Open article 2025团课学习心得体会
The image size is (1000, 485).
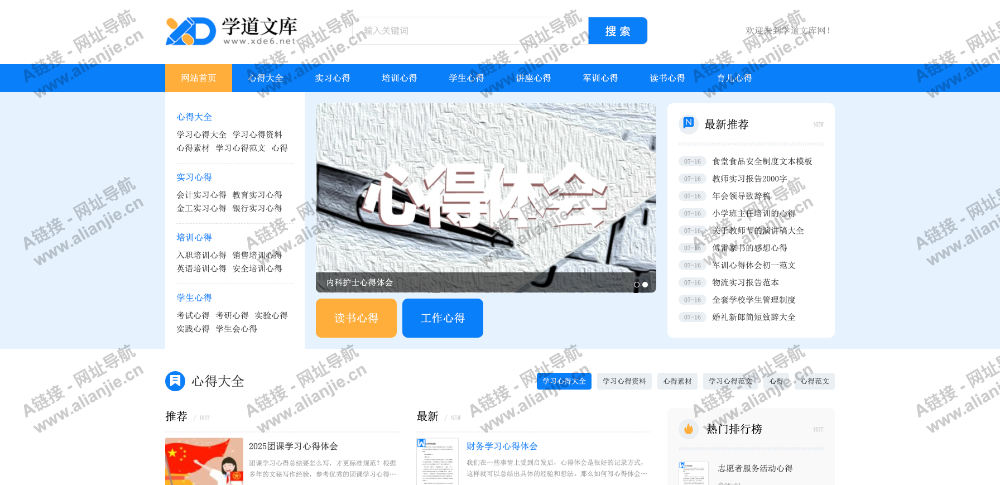[x=293, y=446]
